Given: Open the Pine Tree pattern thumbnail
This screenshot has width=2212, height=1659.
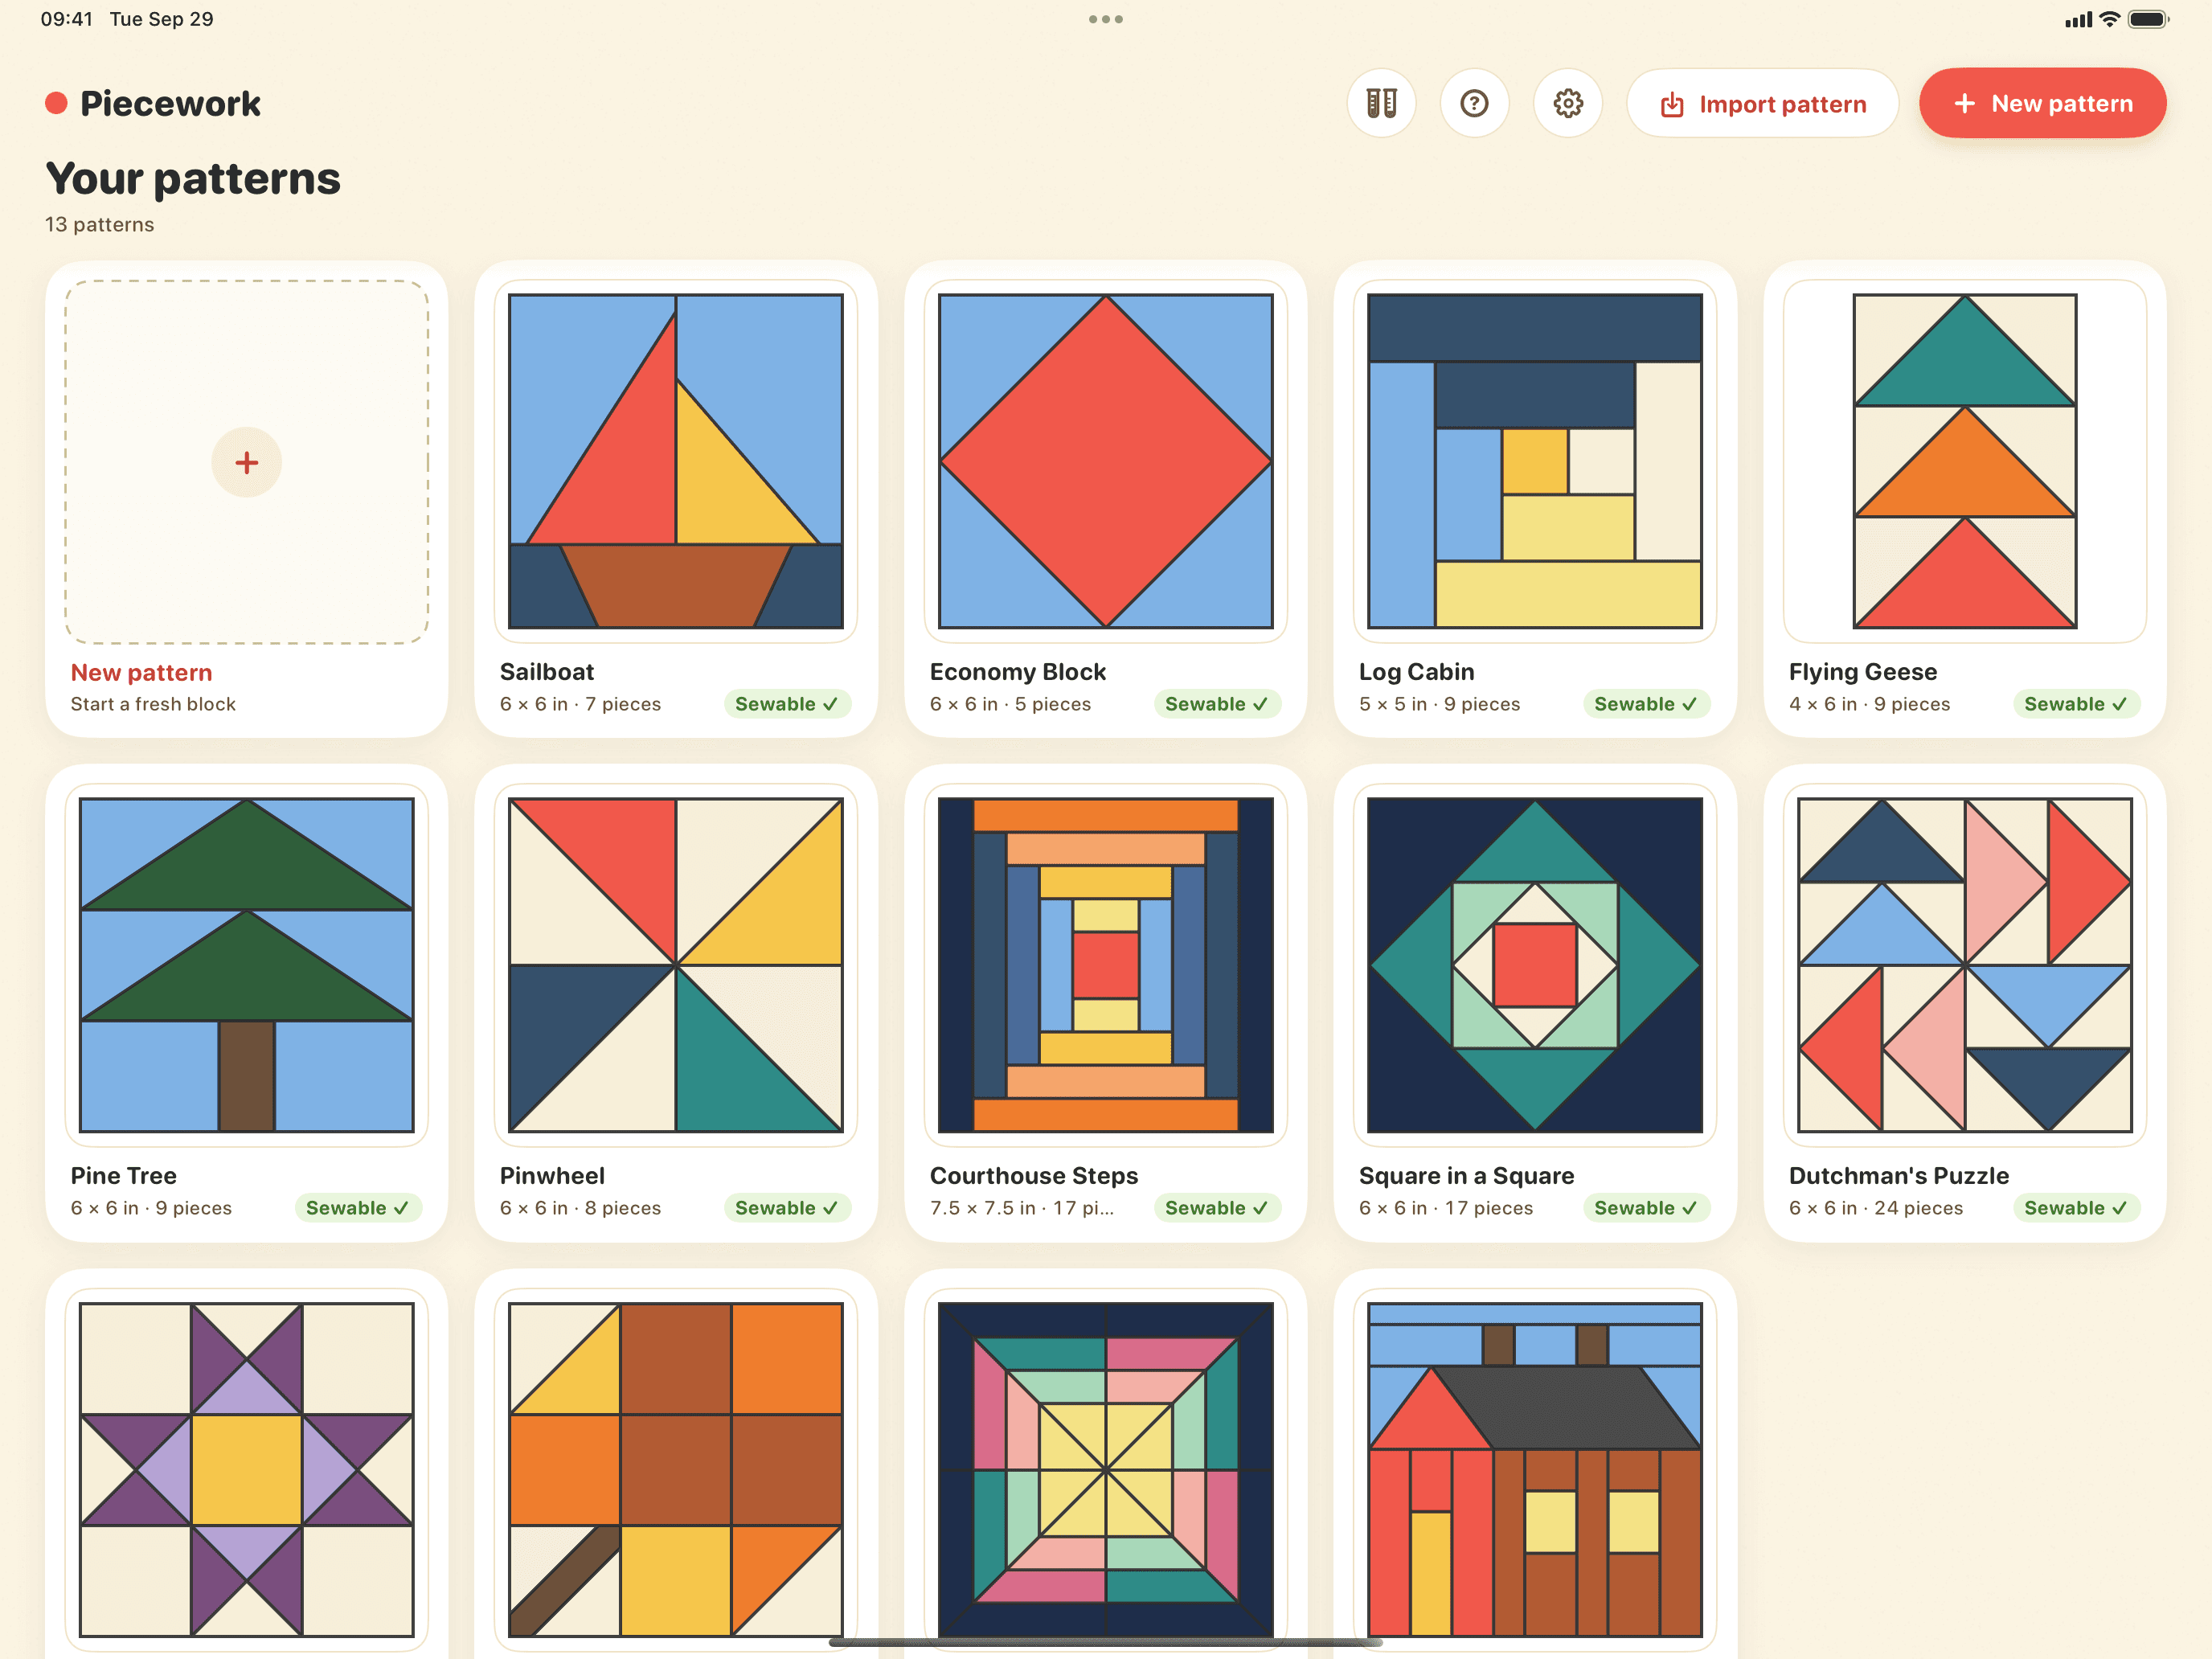Looking at the screenshot, I should pos(246,965).
